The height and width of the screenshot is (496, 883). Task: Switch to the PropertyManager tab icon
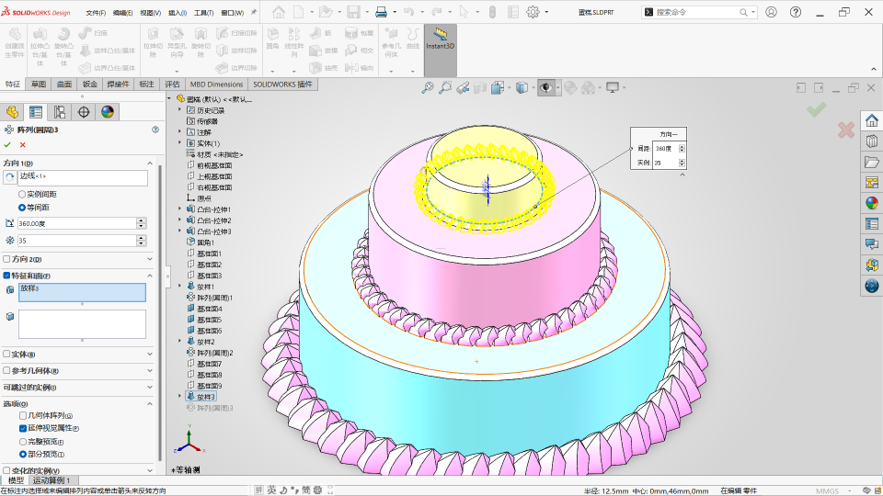[x=35, y=112]
